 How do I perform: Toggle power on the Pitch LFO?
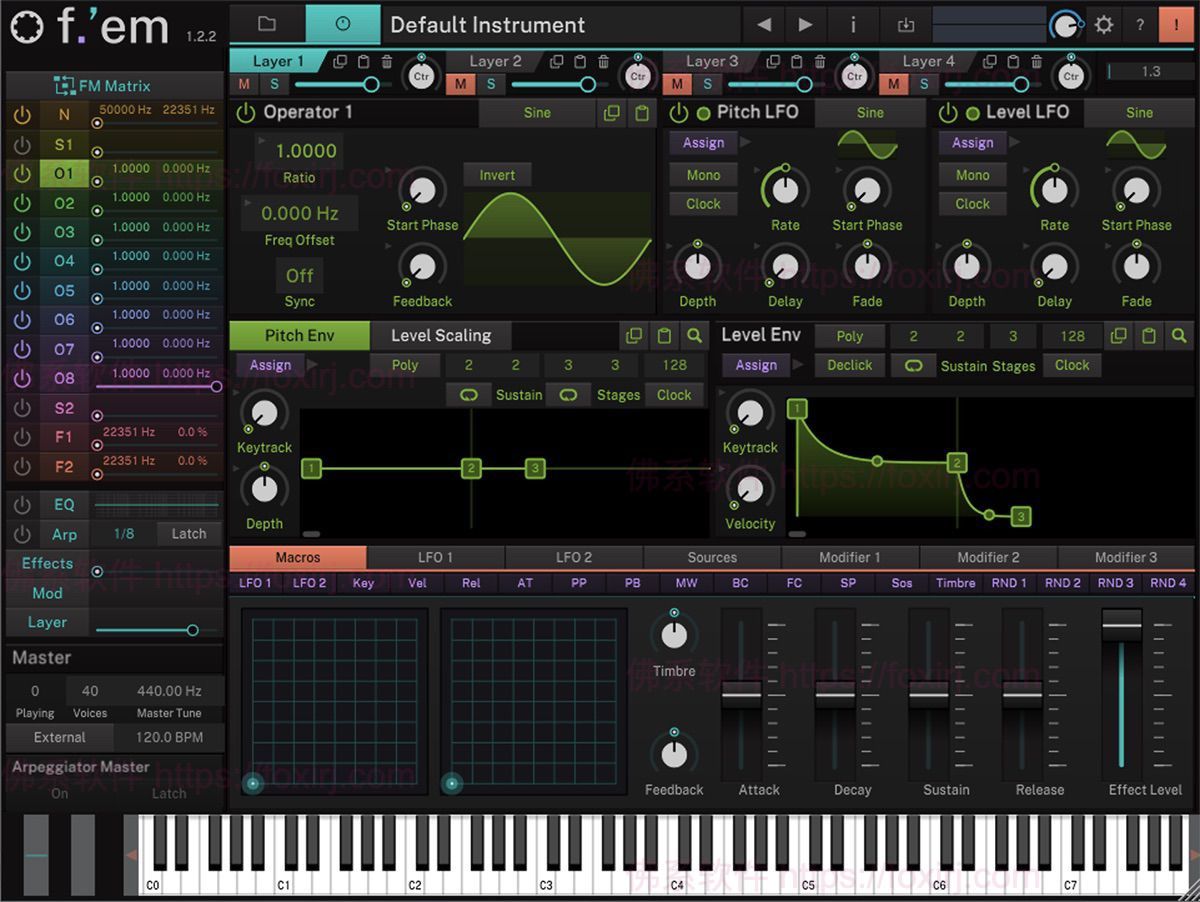click(678, 112)
